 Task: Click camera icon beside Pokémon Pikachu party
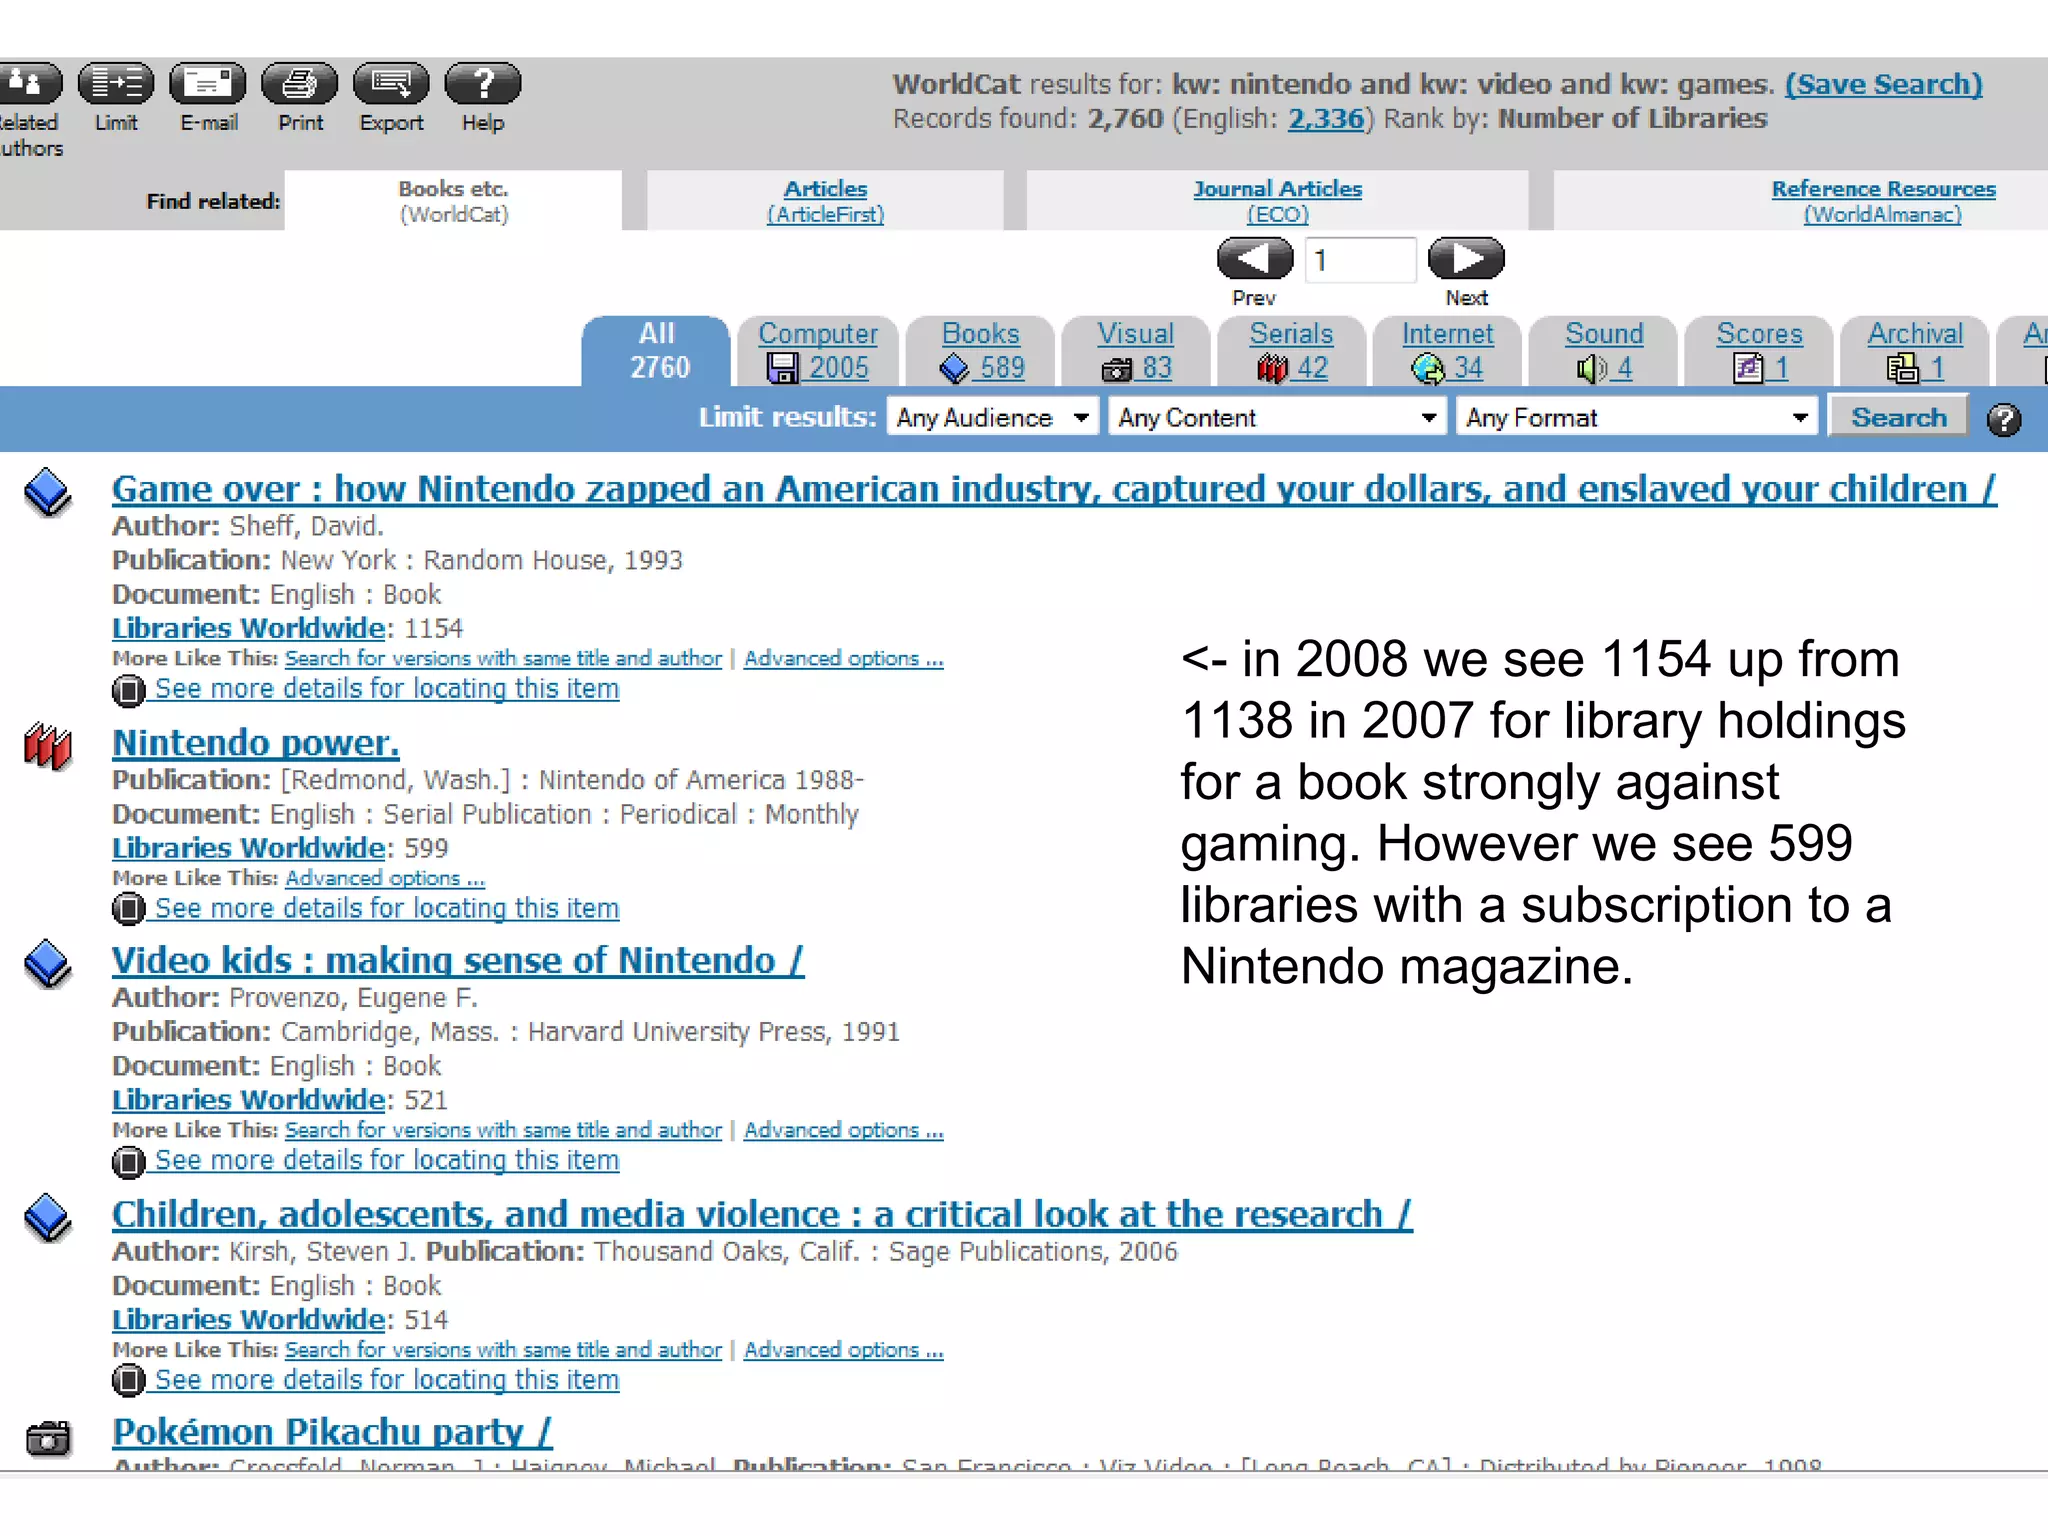[x=48, y=1438]
